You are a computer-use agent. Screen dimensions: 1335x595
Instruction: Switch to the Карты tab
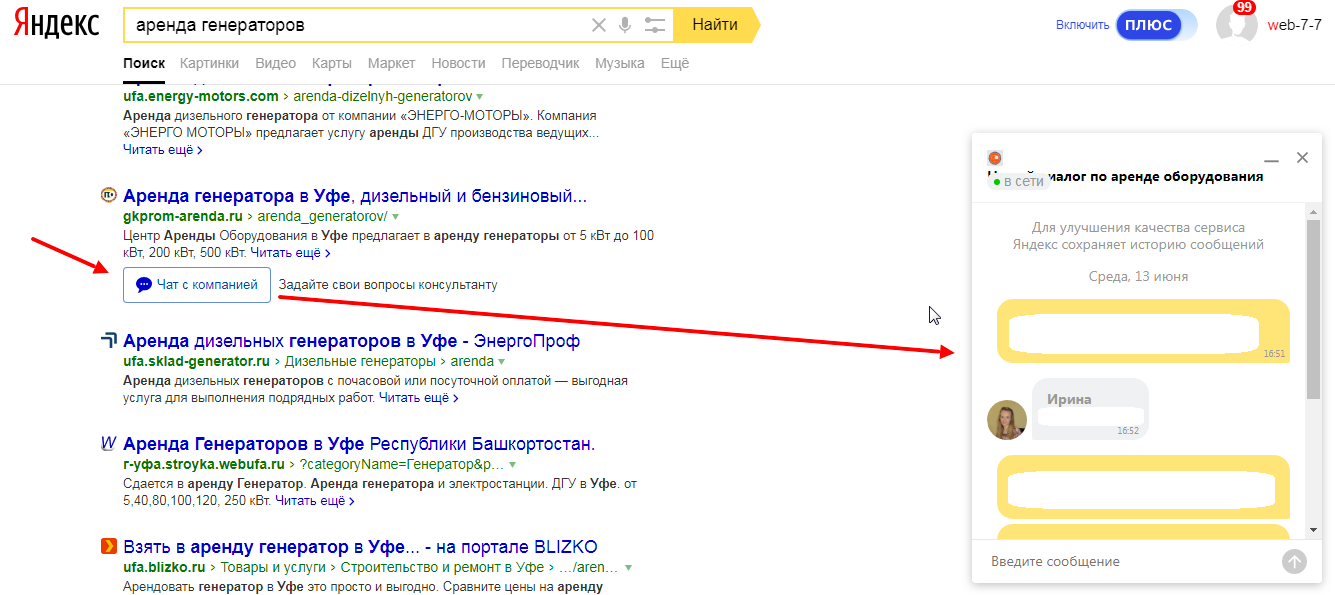[331, 63]
